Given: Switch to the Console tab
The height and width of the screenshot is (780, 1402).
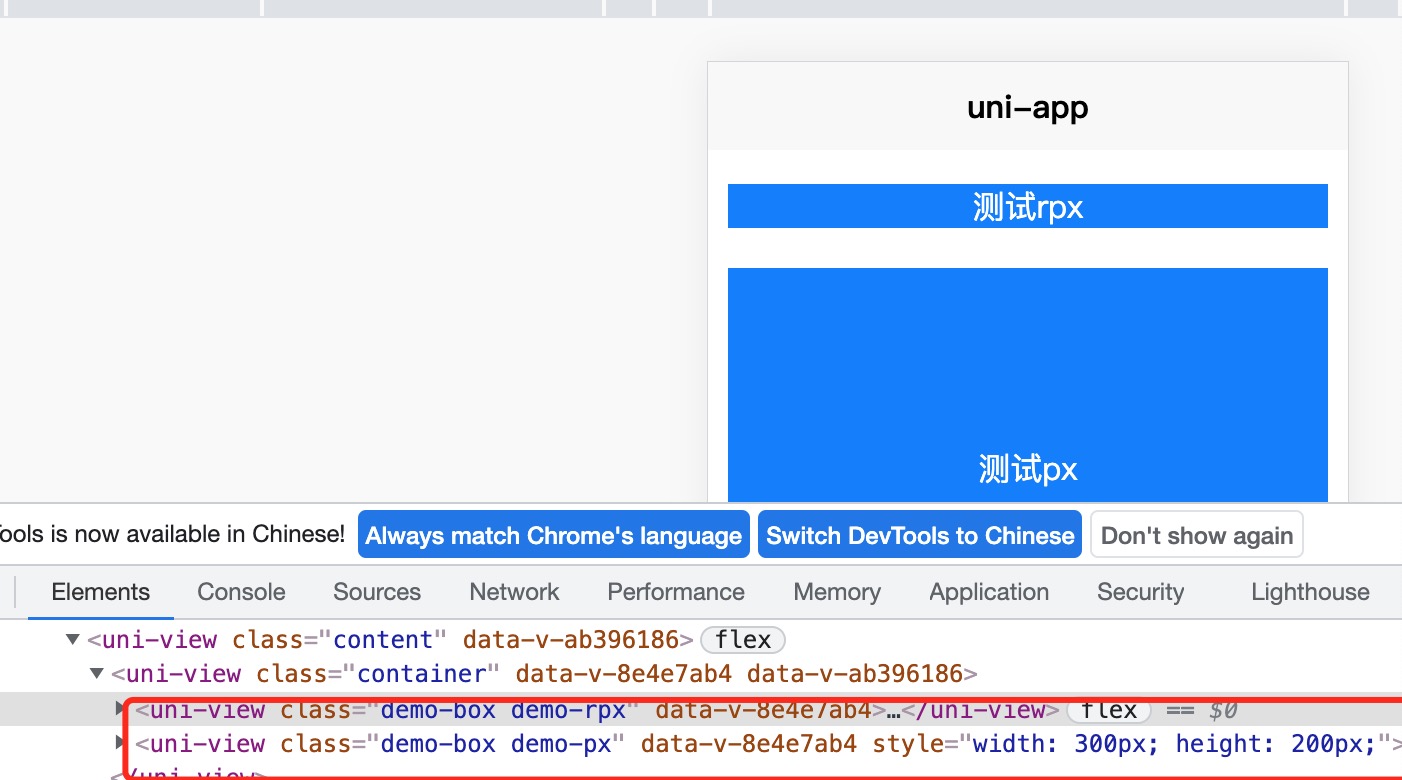Looking at the screenshot, I should [241, 592].
